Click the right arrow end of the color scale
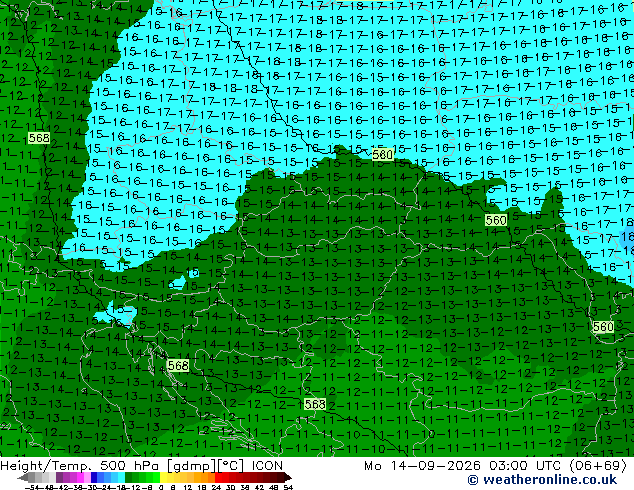634x490 pixels. [x=287, y=478]
